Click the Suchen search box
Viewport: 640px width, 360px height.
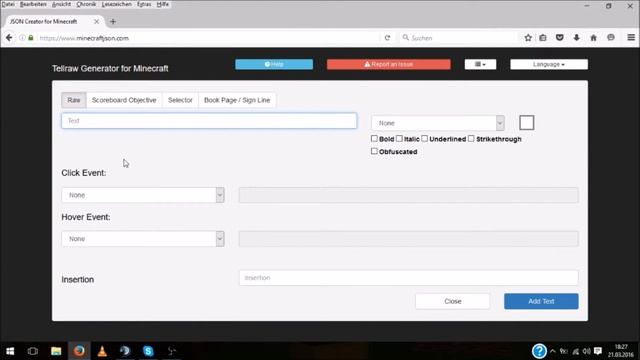[459, 38]
